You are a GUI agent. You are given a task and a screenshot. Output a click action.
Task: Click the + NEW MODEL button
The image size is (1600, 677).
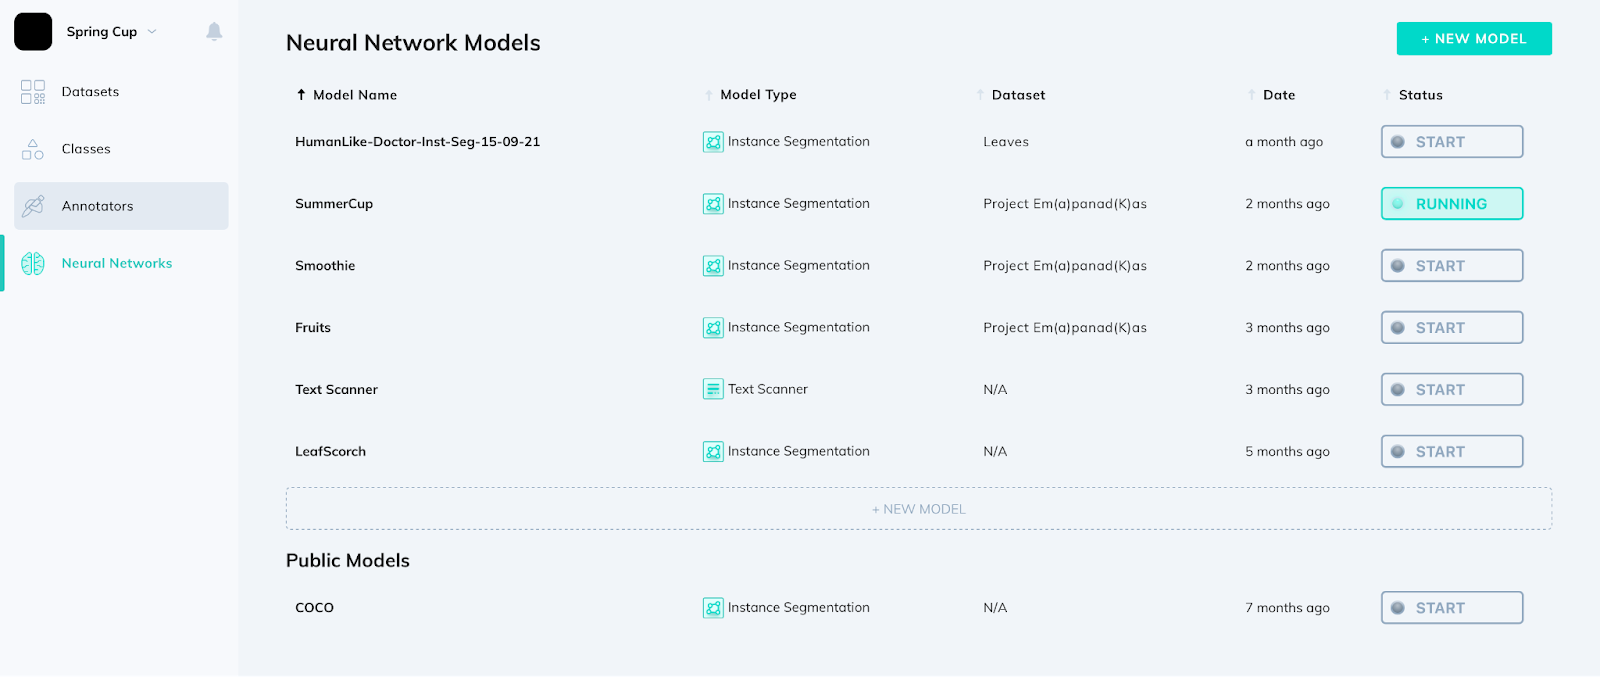click(1472, 38)
